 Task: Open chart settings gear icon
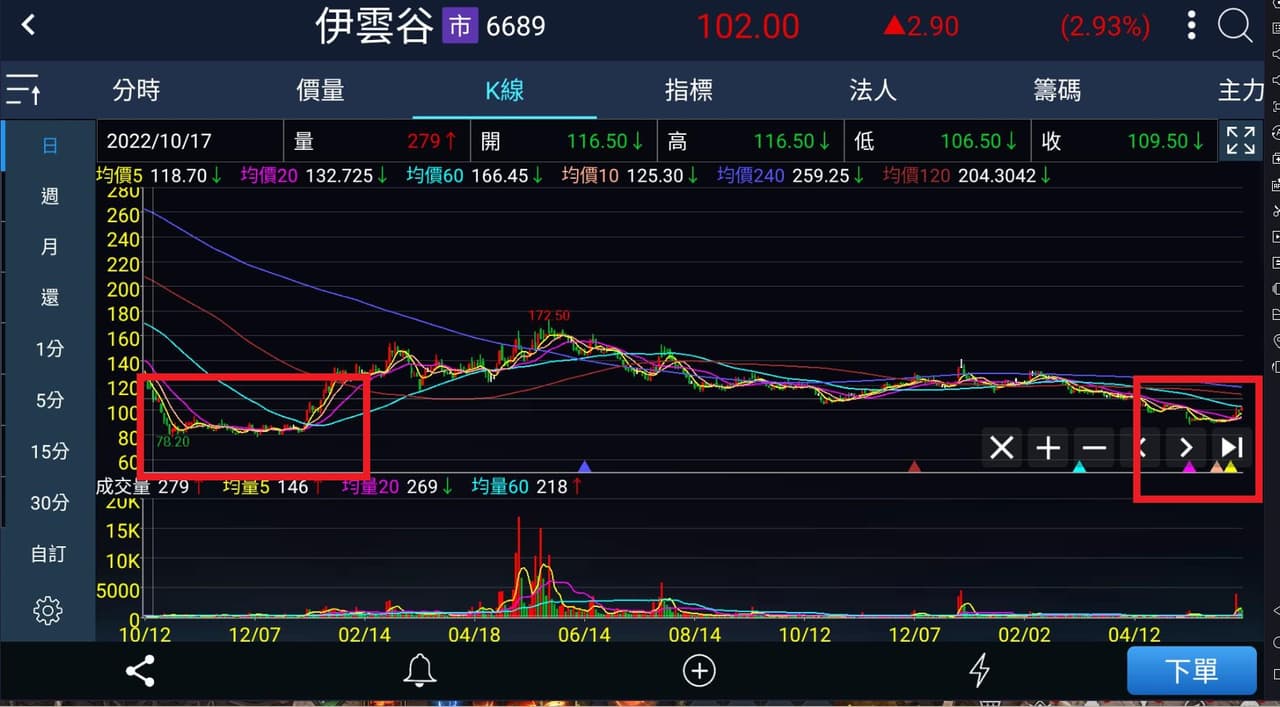[48, 610]
